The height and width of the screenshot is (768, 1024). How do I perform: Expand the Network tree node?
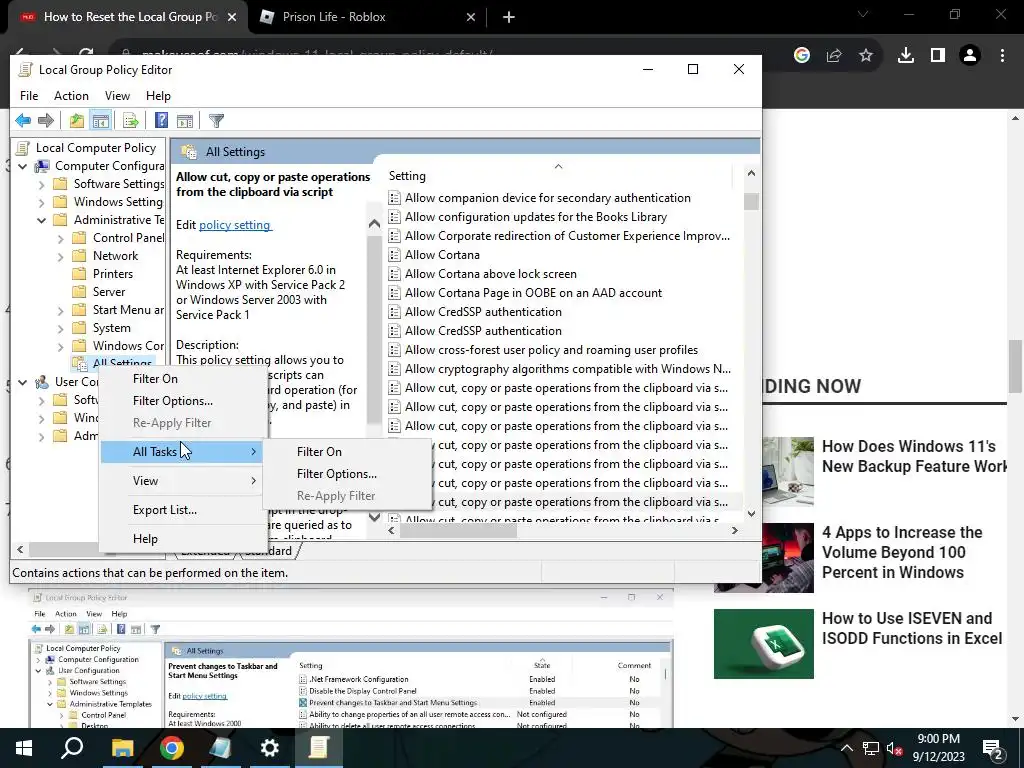click(61, 257)
